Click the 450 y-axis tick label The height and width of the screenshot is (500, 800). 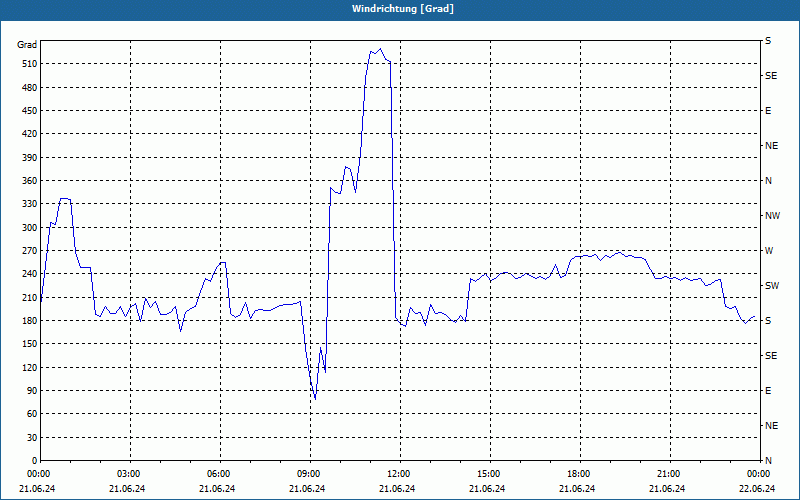point(29,111)
